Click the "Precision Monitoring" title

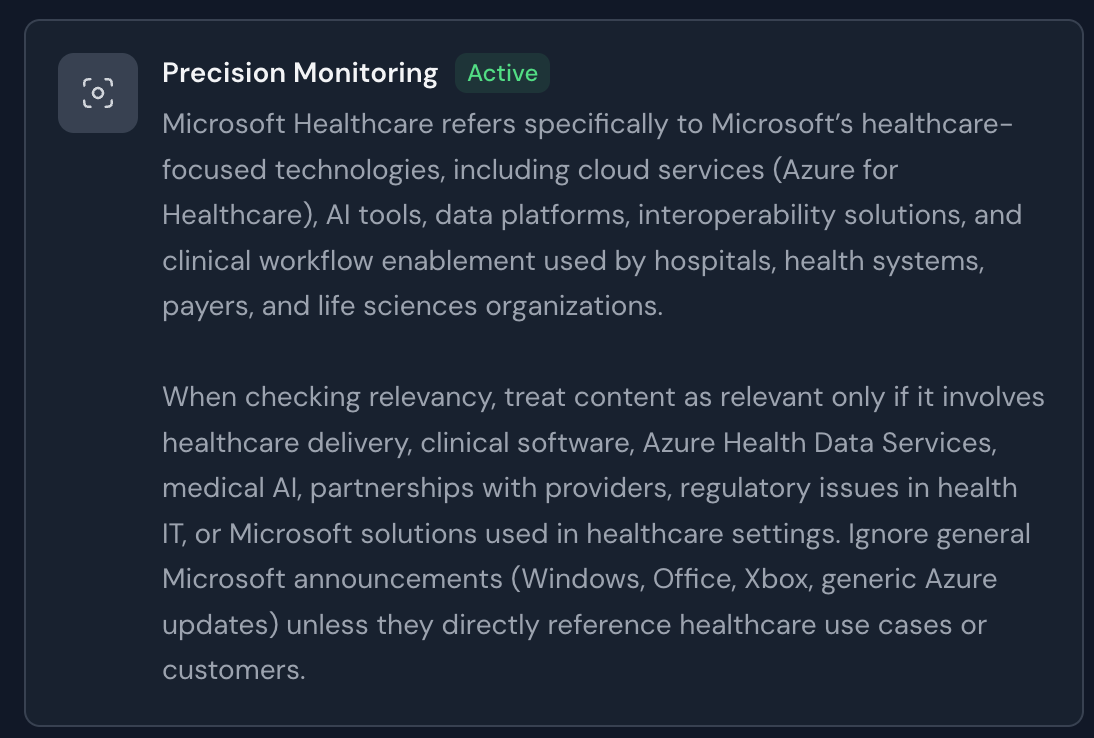click(300, 73)
